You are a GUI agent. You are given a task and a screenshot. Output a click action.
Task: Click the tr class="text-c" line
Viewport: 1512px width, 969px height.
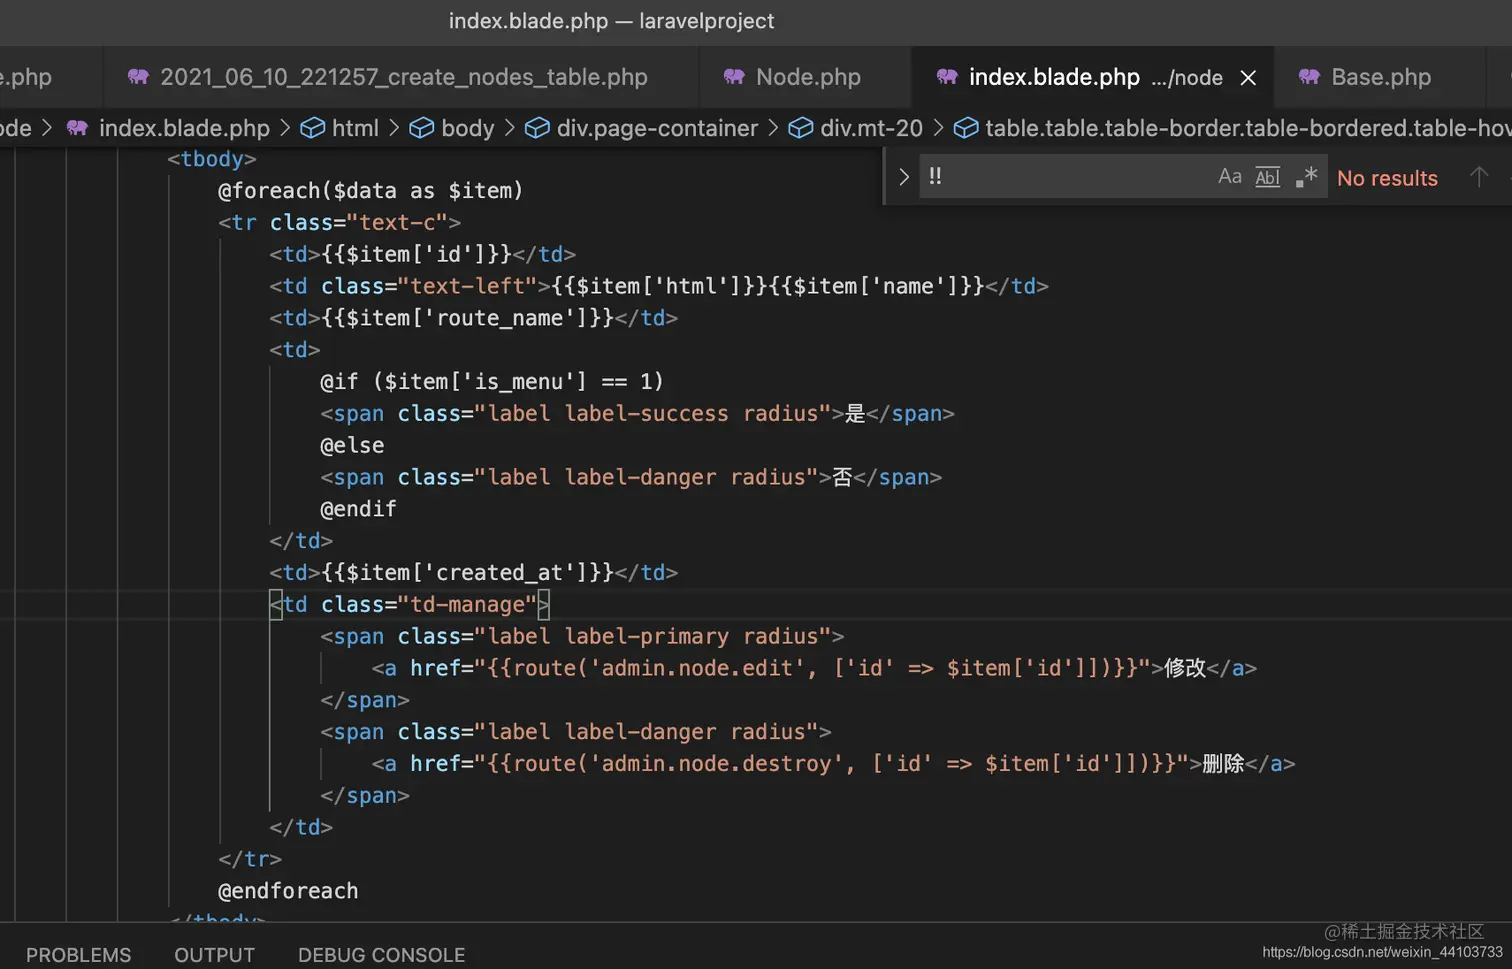(339, 222)
